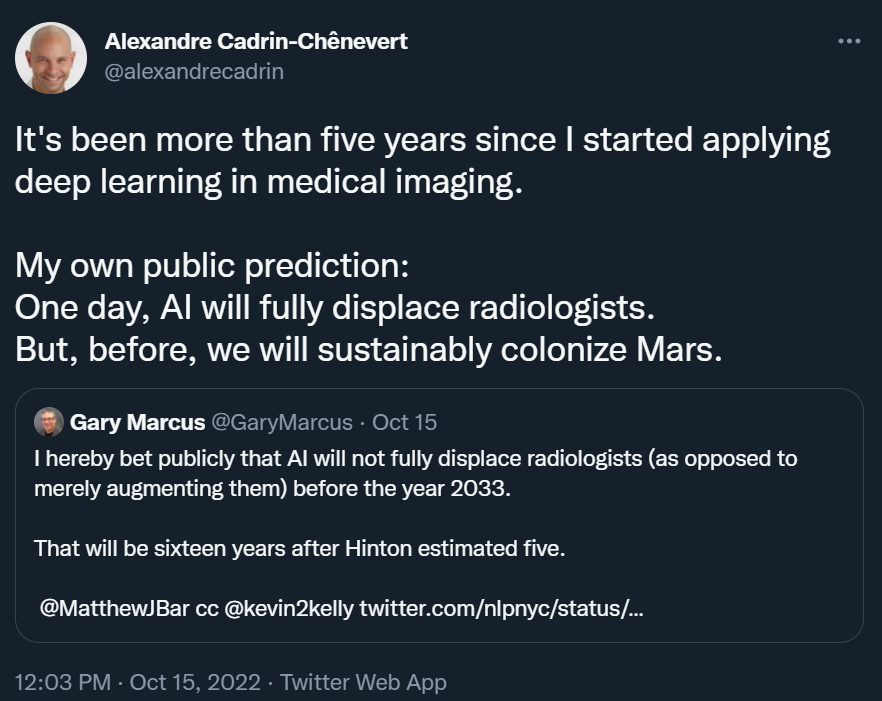Open Gary Marcus display name in quote

tap(137, 422)
